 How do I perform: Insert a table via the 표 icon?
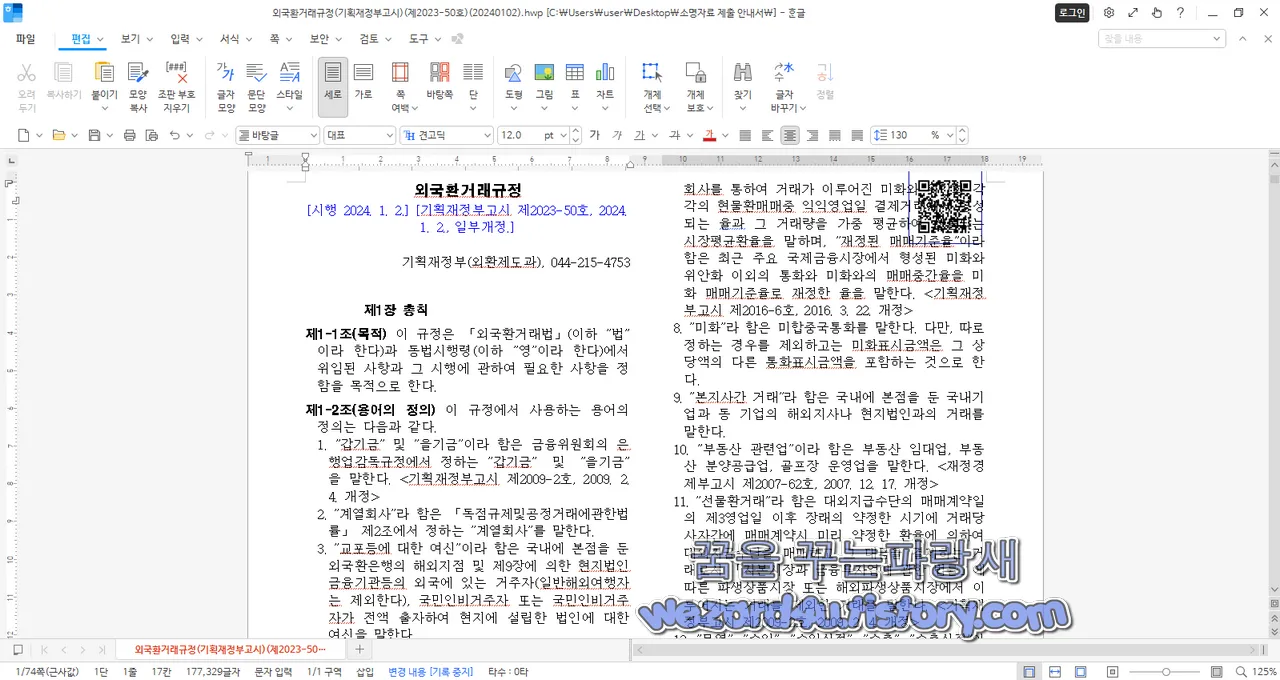click(x=575, y=80)
